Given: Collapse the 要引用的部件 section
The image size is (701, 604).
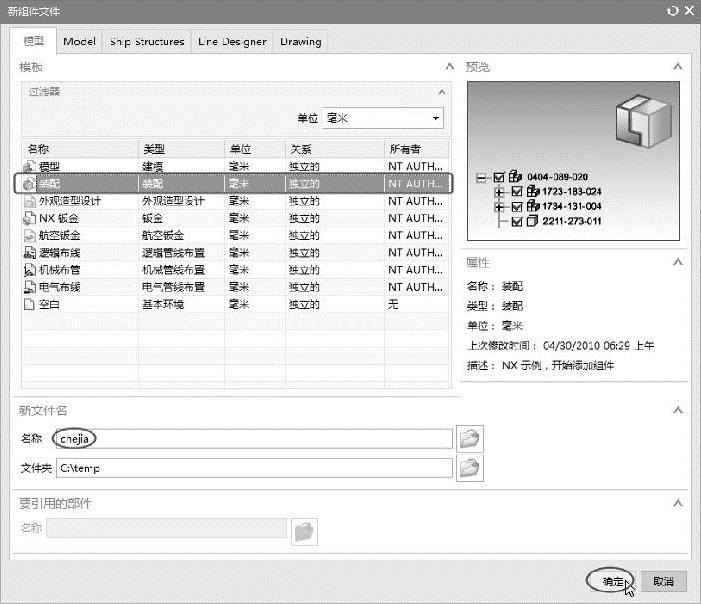Looking at the screenshot, I should point(678,503).
